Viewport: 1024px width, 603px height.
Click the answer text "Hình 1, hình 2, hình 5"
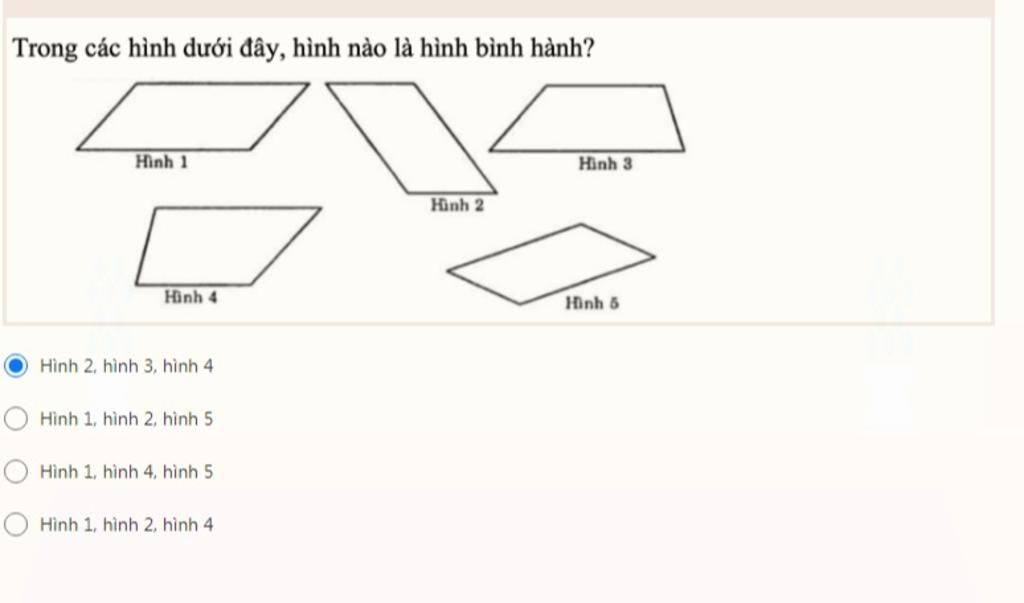click(127, 419)
